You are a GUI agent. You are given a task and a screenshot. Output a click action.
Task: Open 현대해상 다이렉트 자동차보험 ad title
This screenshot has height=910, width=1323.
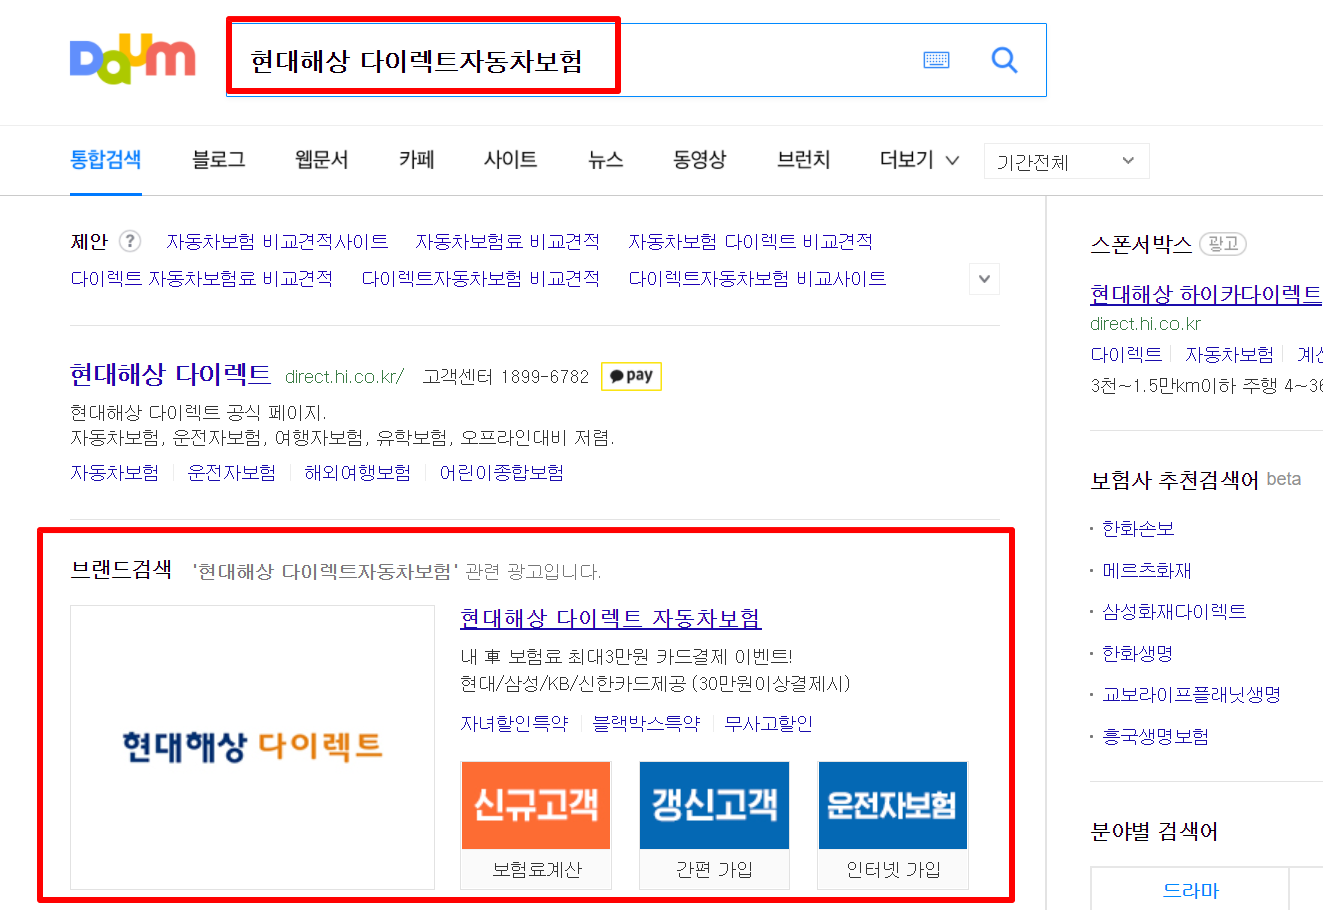coord(611,619)
